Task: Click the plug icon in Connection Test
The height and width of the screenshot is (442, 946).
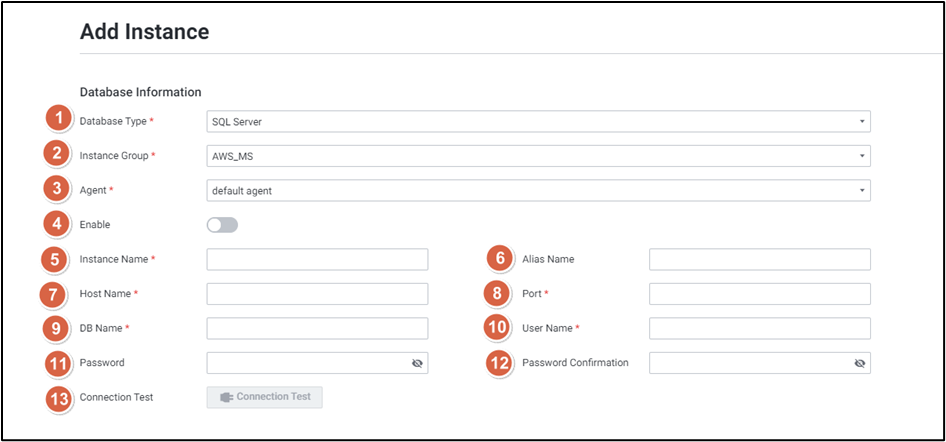Action: (x=226, y=397)
